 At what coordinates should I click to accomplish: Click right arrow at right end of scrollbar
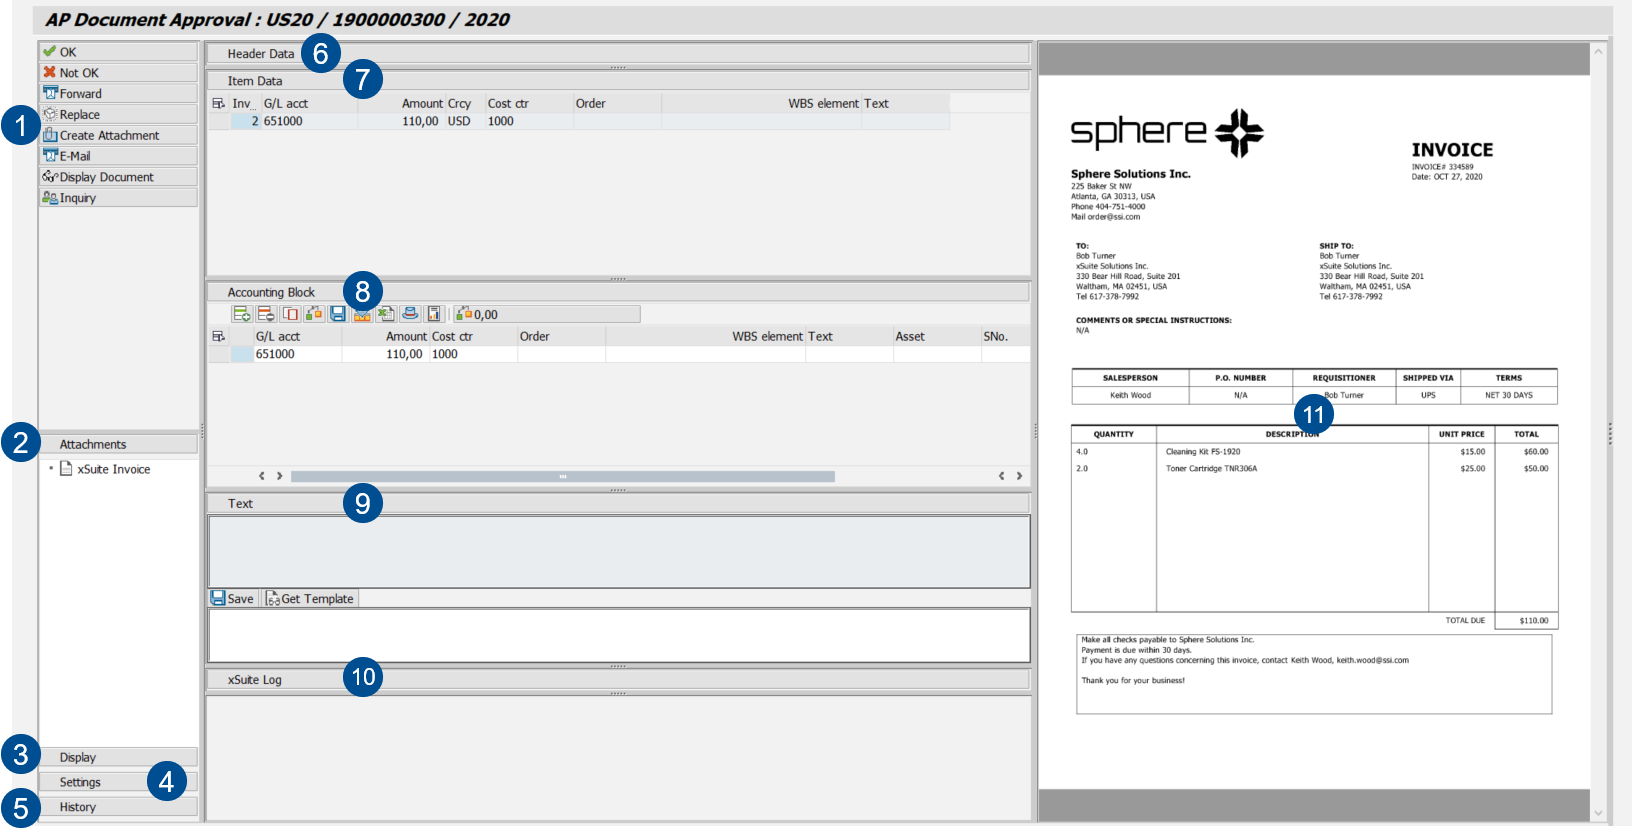[x=1019, y=476]
